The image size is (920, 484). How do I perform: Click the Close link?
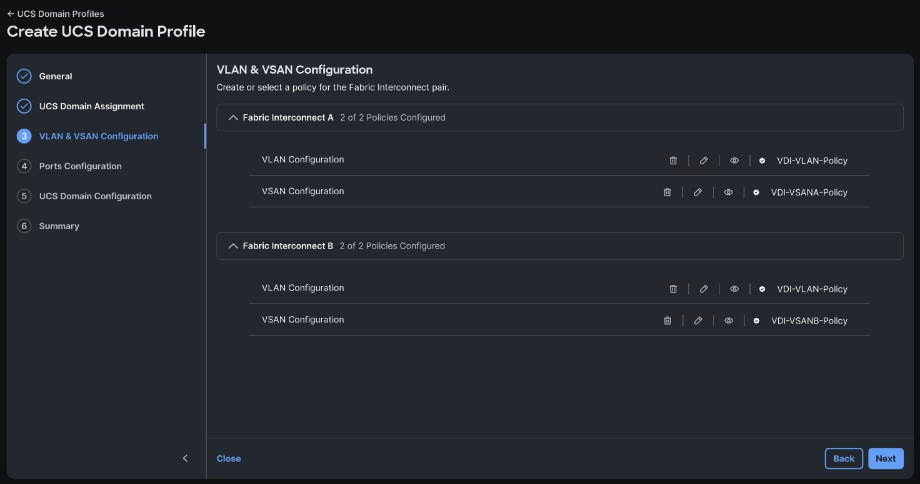pos(229,458)
